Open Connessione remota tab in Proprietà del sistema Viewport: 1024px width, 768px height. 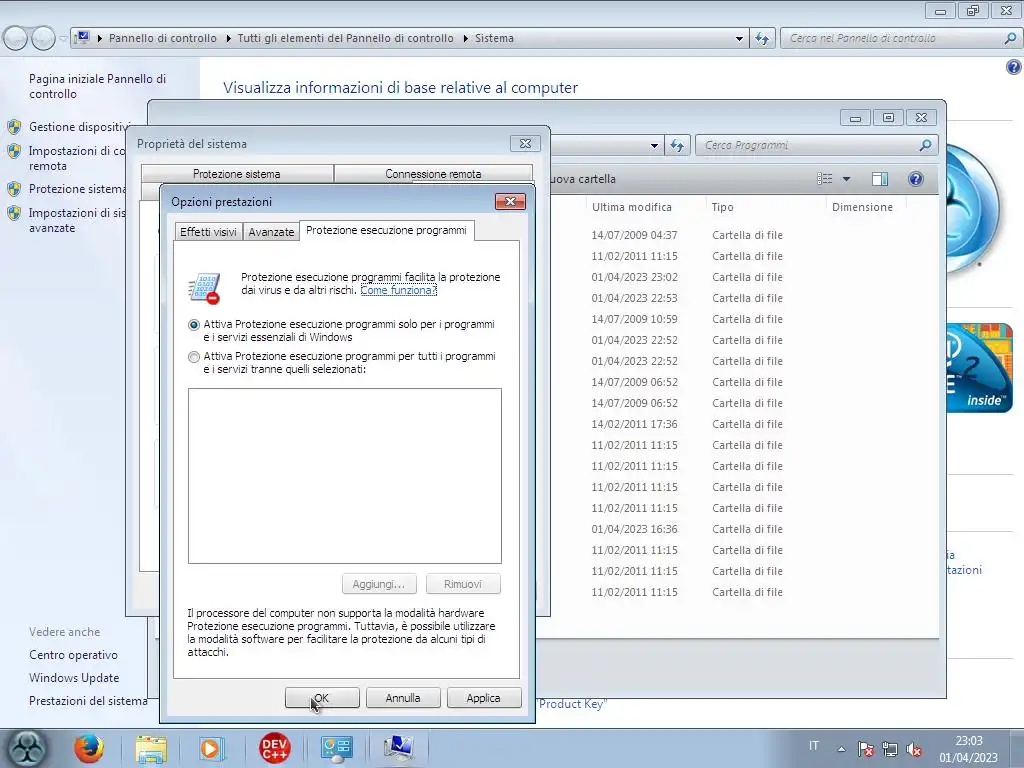click(x=433, y=174)
